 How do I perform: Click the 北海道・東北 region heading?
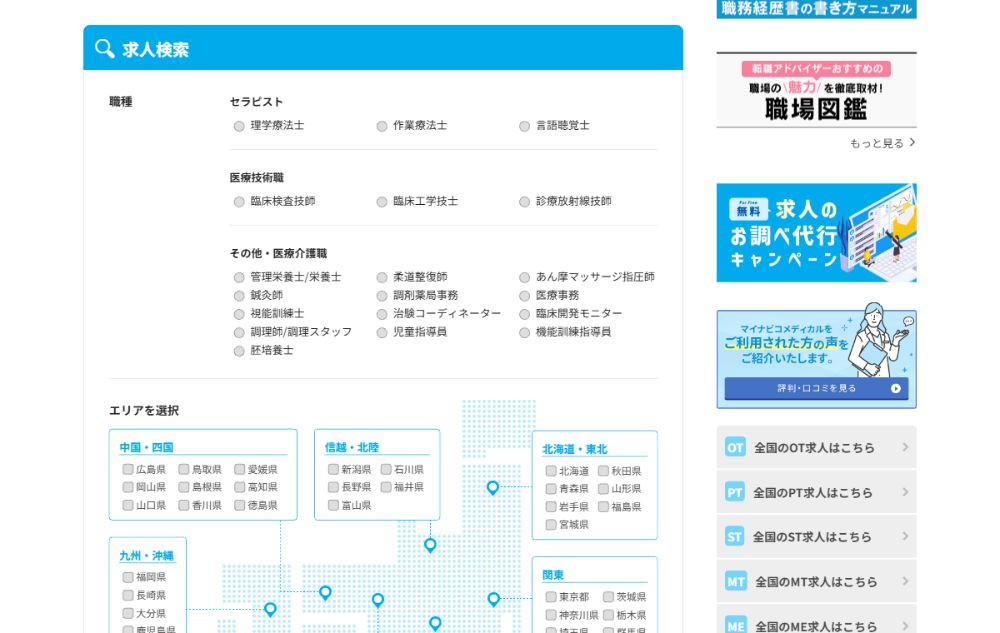pos(575,449)
